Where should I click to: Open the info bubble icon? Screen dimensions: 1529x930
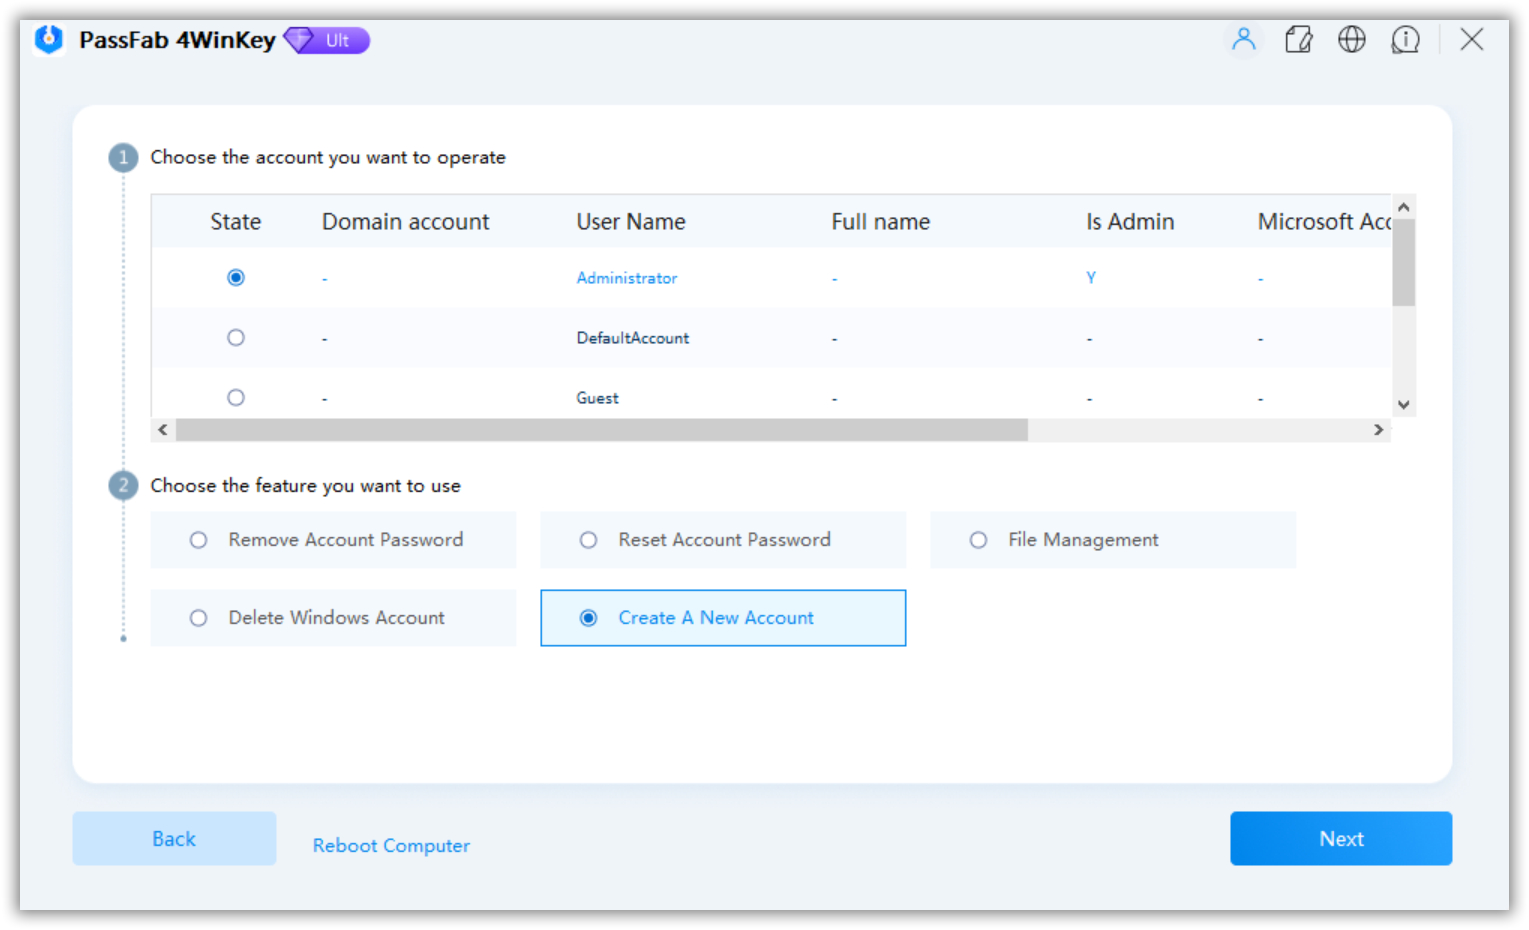(x=1405, y=40)
